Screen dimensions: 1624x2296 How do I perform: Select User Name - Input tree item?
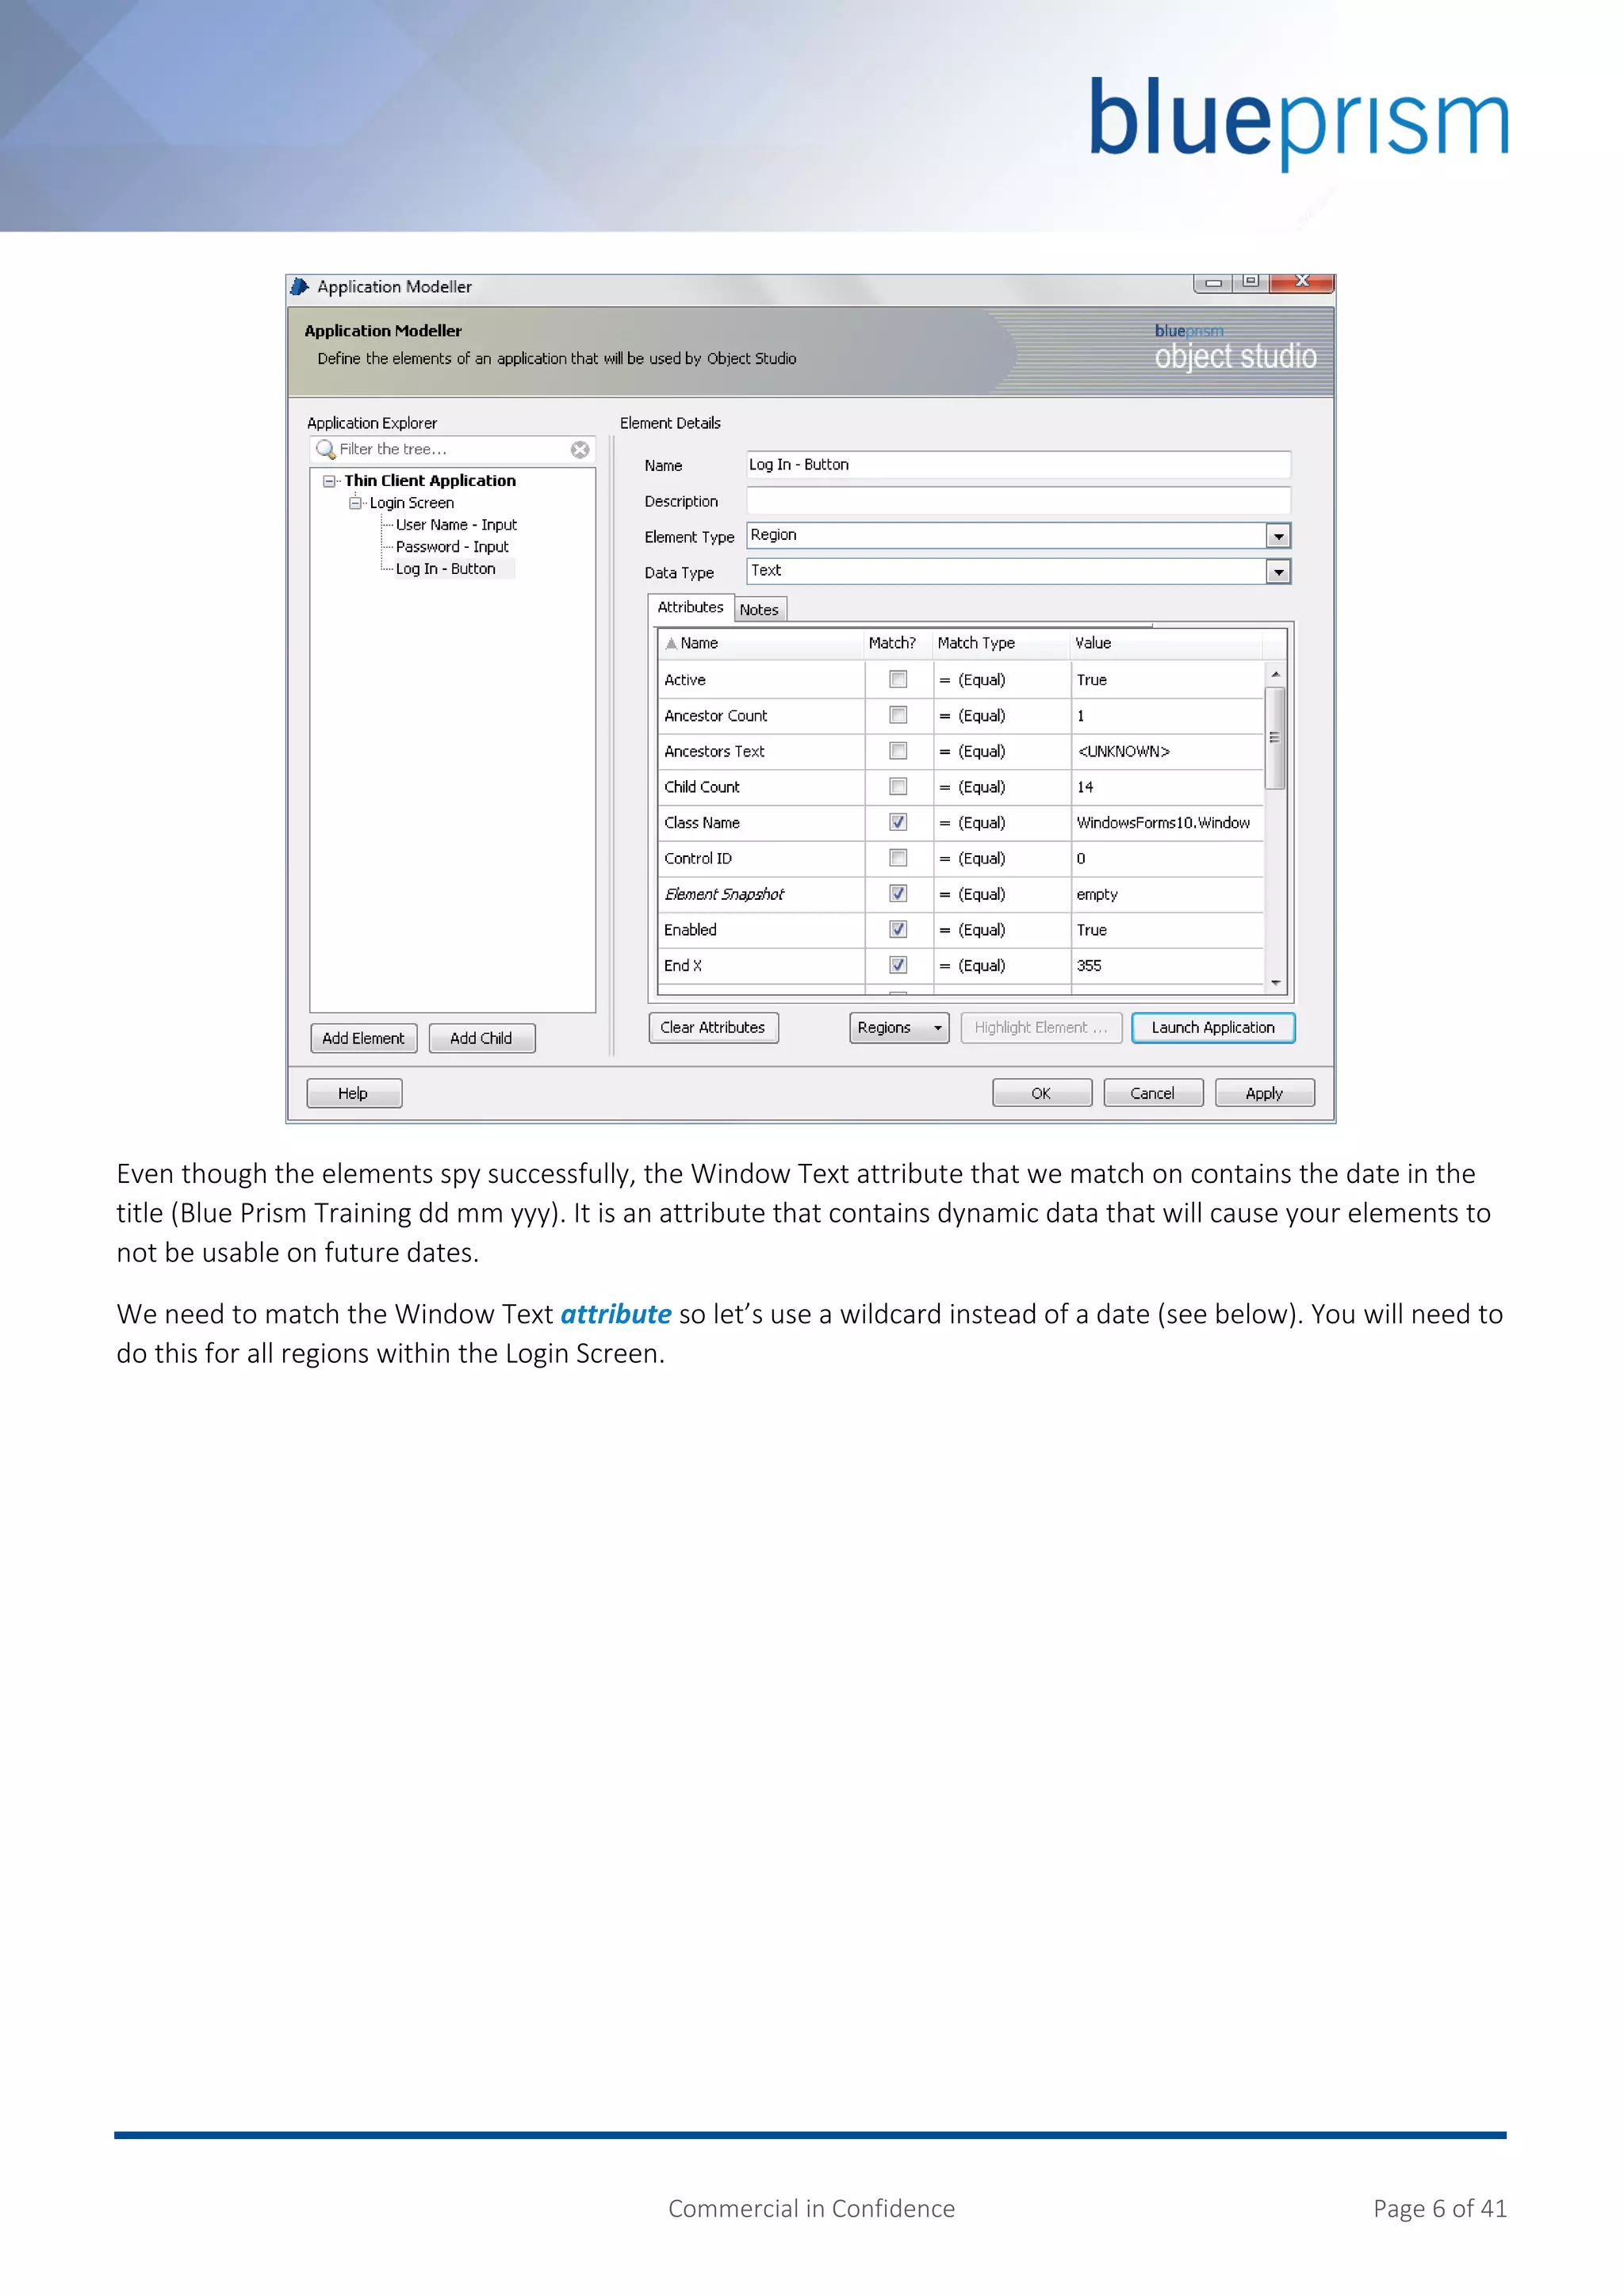[456, 525]
